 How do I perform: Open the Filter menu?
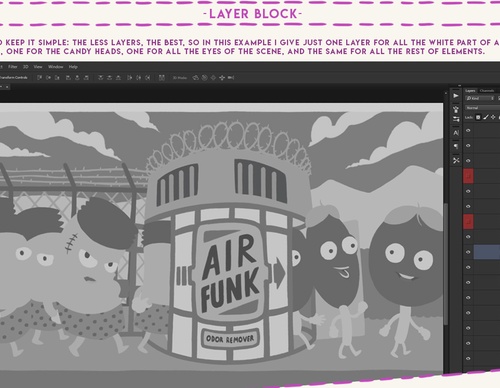click(13, 67)
